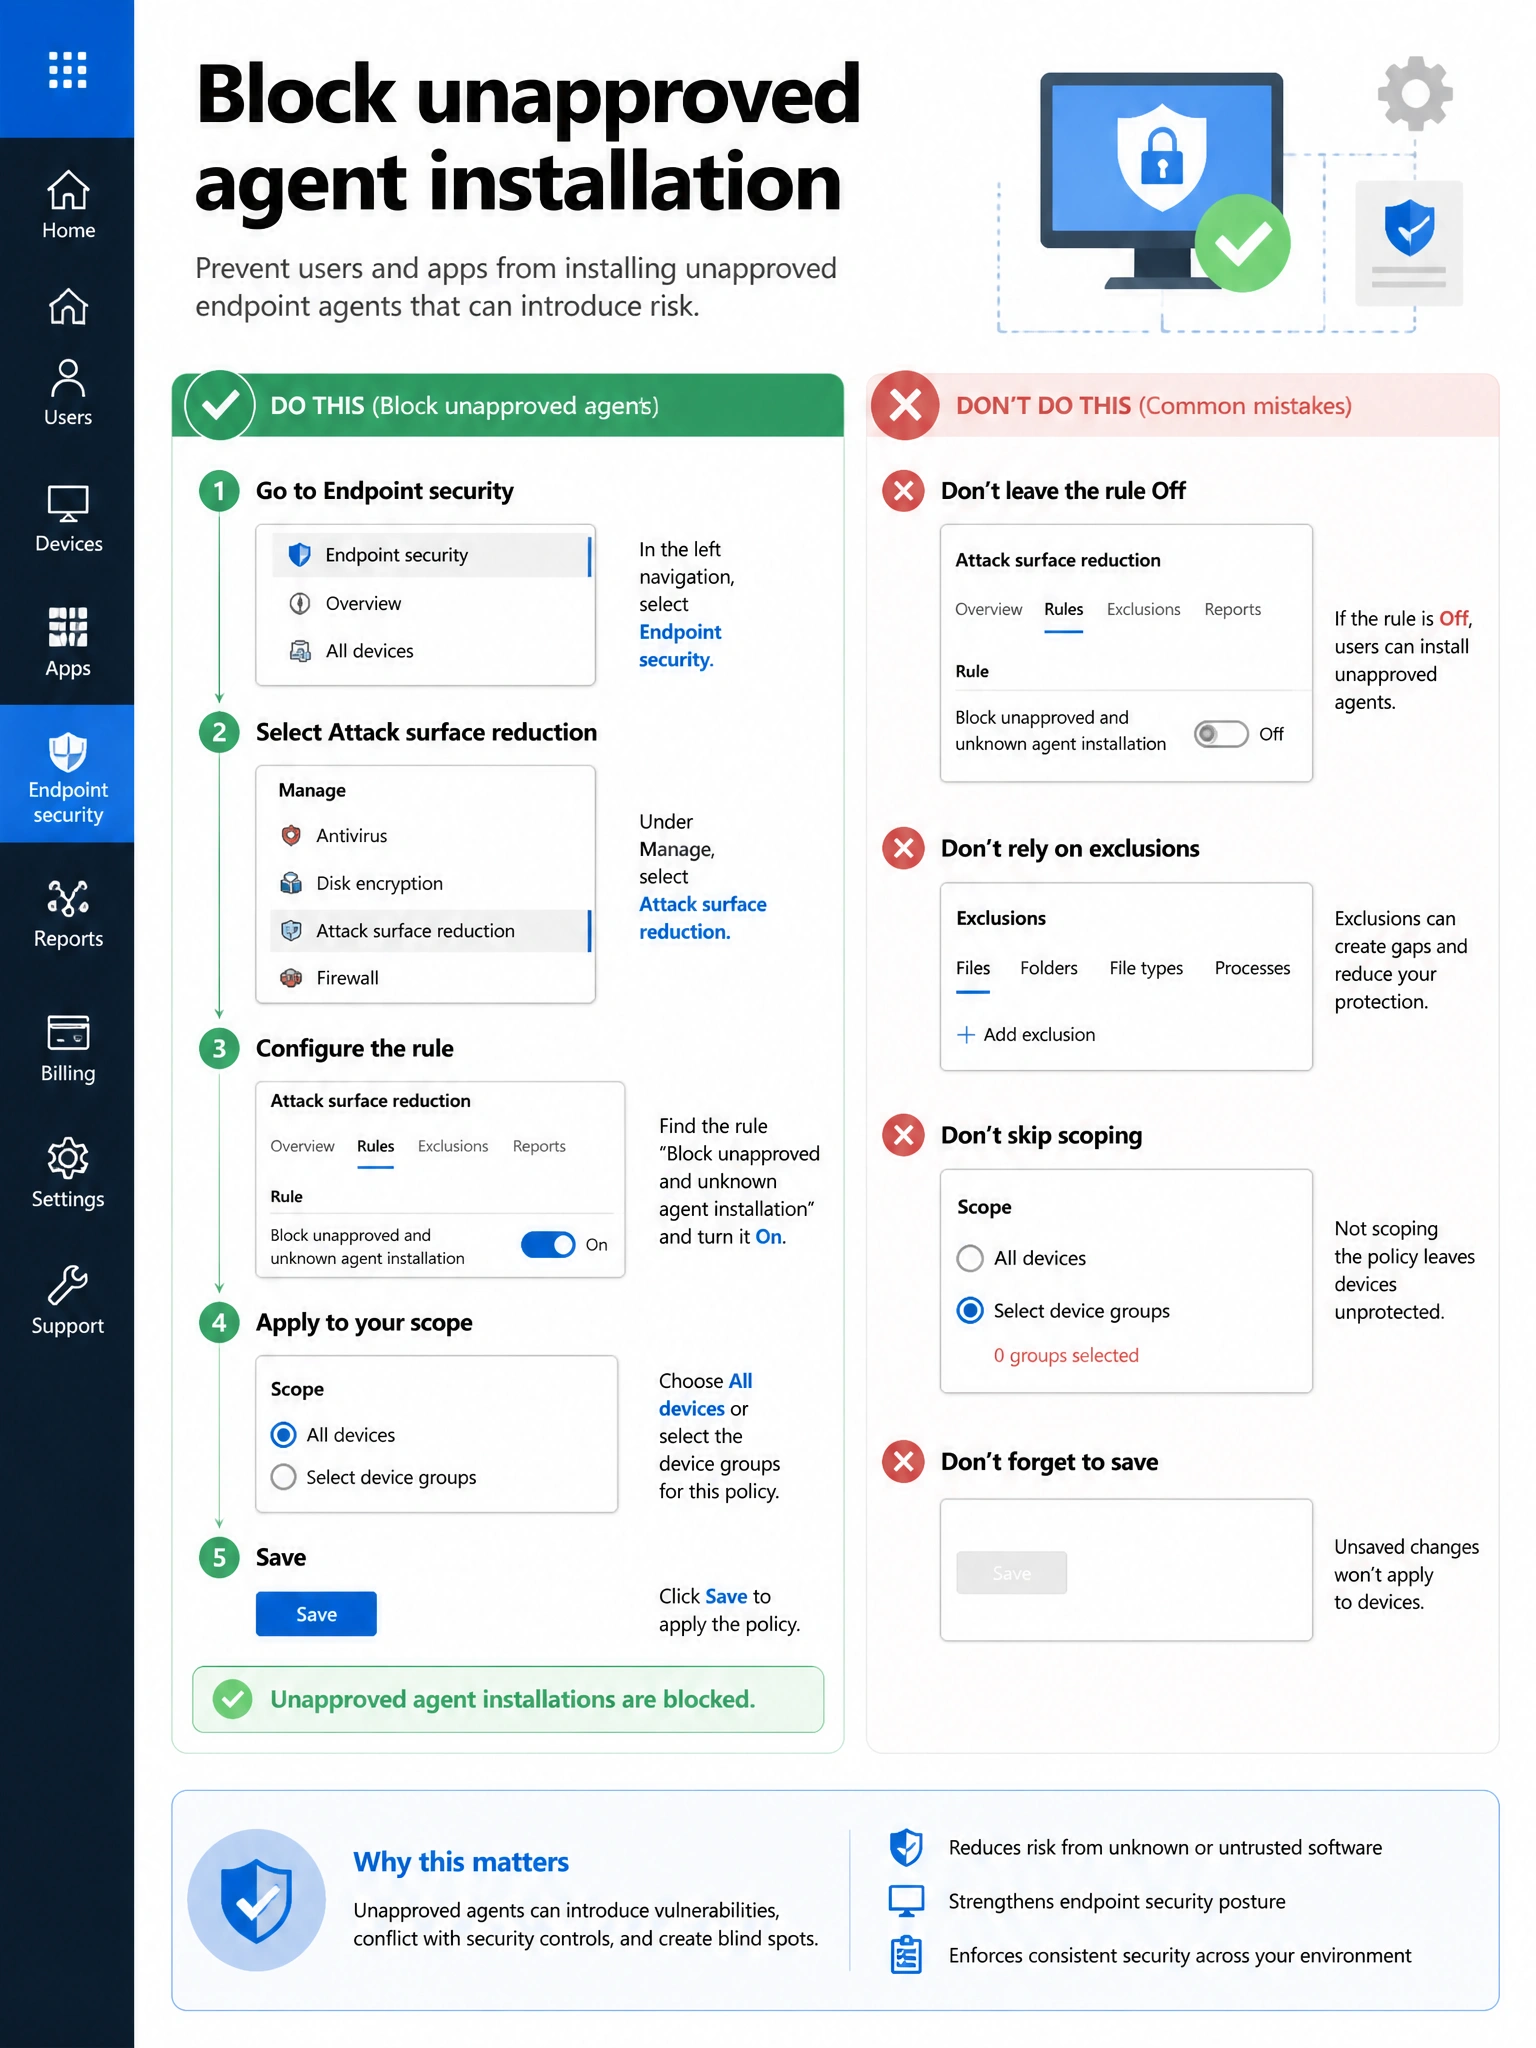Click the large shield in Why this matters
The width and height of the screenshot is (1536, 2048).
(x=257, y=1900)
